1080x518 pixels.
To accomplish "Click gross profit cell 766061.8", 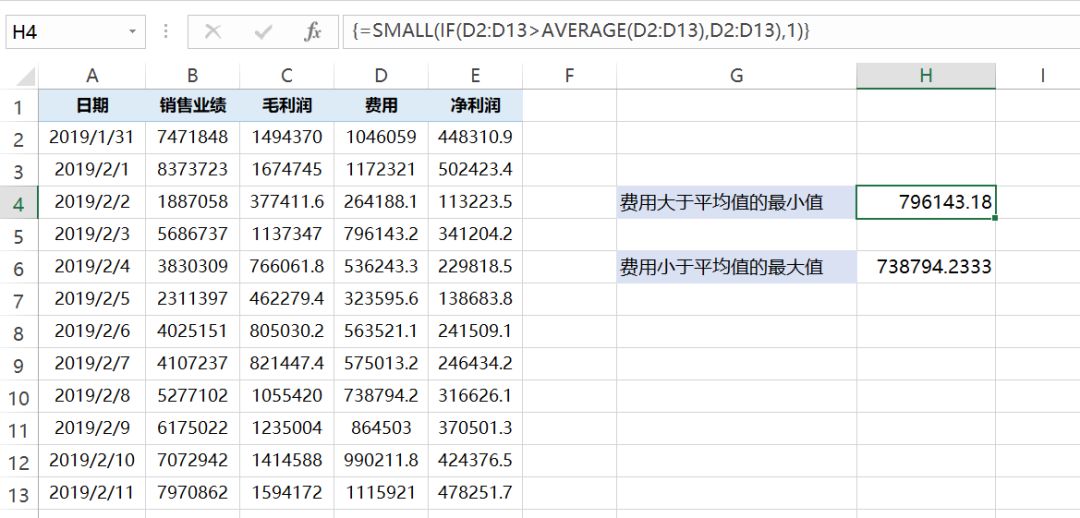I will click(287, 267).
